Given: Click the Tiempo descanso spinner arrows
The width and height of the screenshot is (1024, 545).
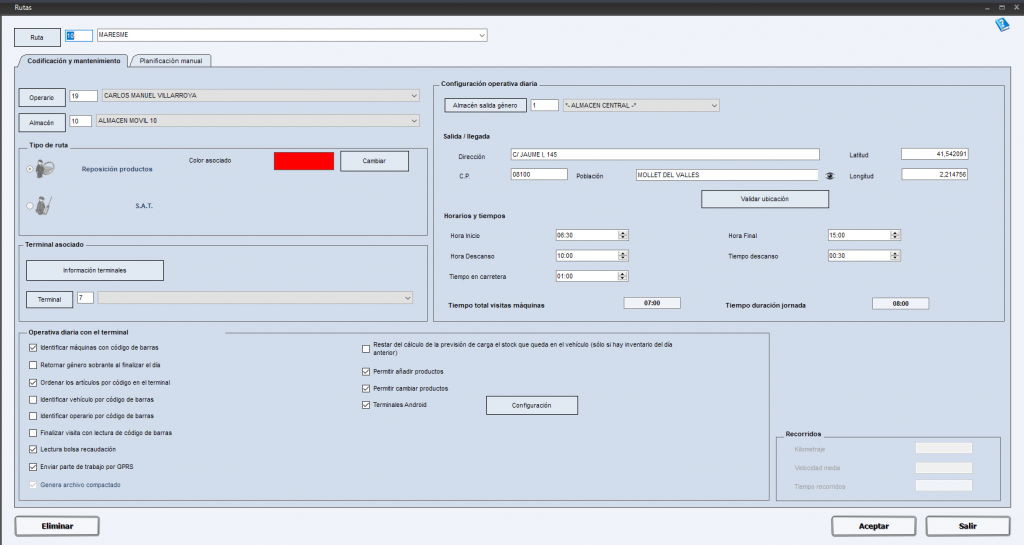Looking at the screenshot, I should (895, 256).
